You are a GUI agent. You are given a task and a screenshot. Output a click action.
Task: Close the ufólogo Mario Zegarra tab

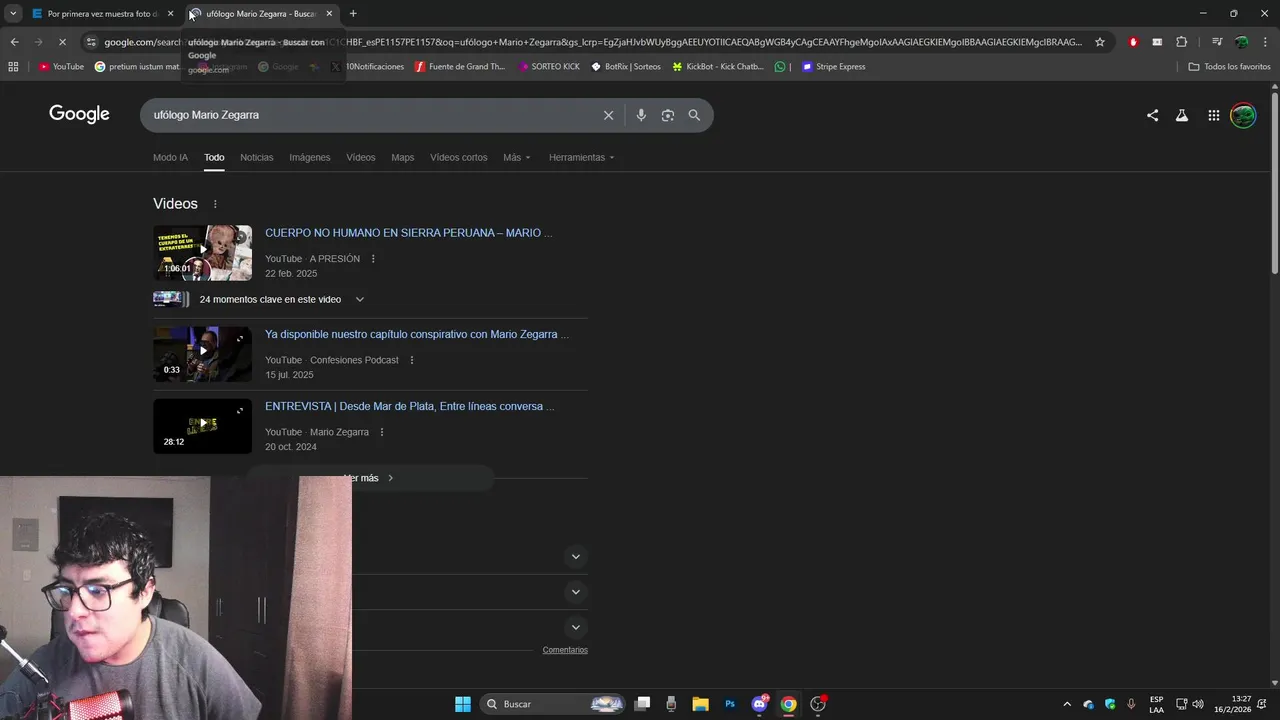click(x=329, y=14)
